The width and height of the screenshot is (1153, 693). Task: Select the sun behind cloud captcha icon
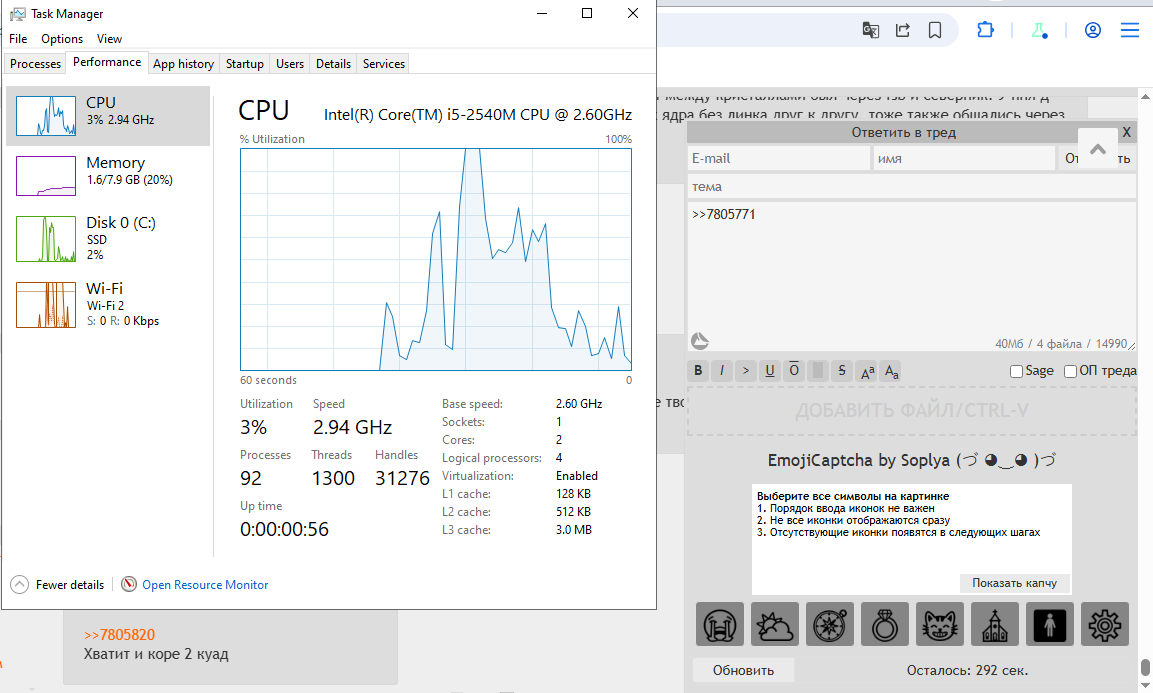pos(775,624)
